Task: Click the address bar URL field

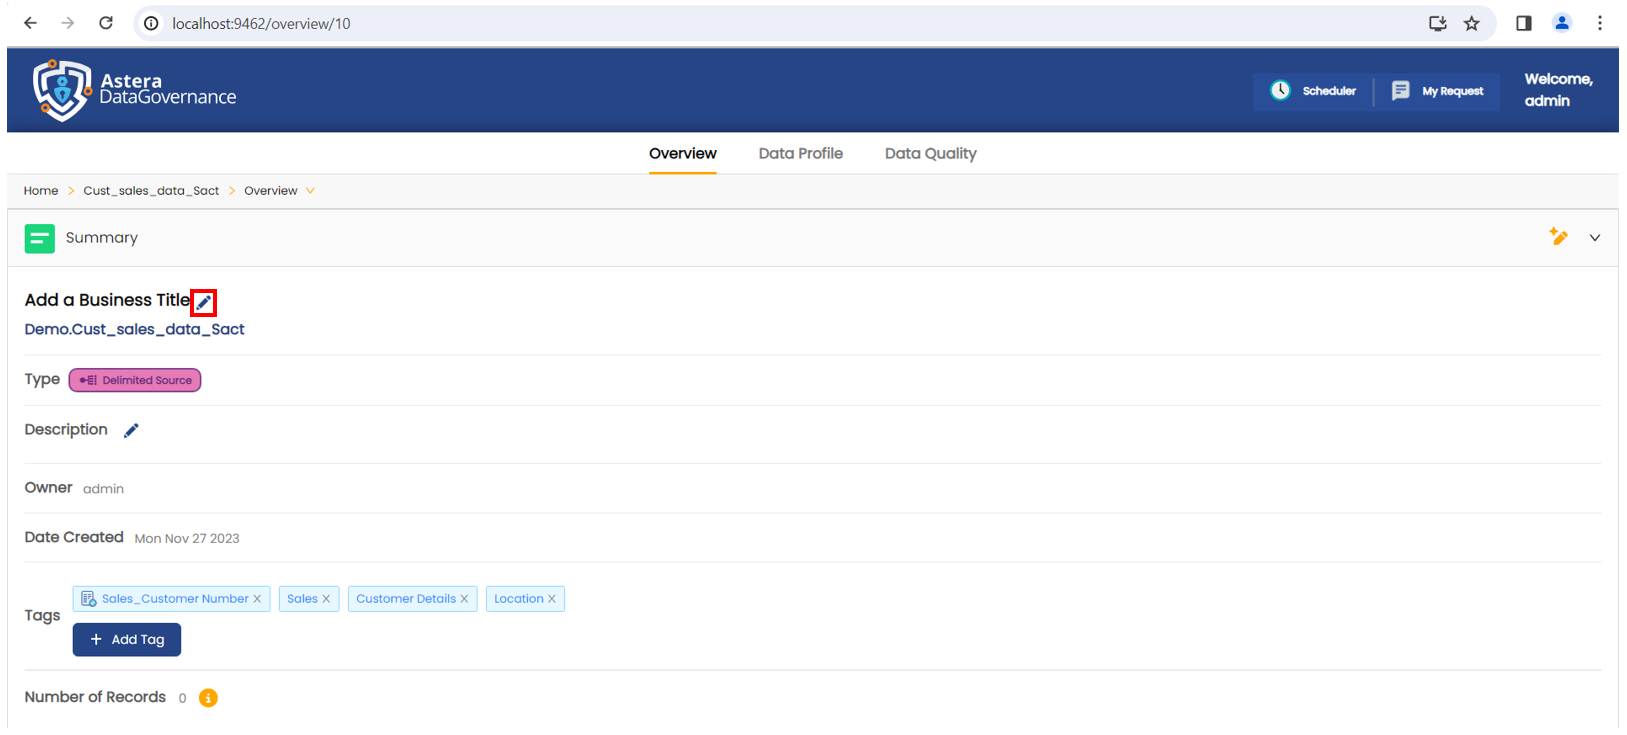Action: point(780,23)
